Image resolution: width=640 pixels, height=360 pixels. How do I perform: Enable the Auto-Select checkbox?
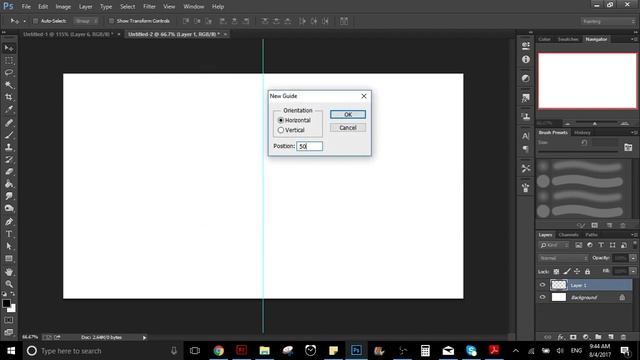coord(36,21)
